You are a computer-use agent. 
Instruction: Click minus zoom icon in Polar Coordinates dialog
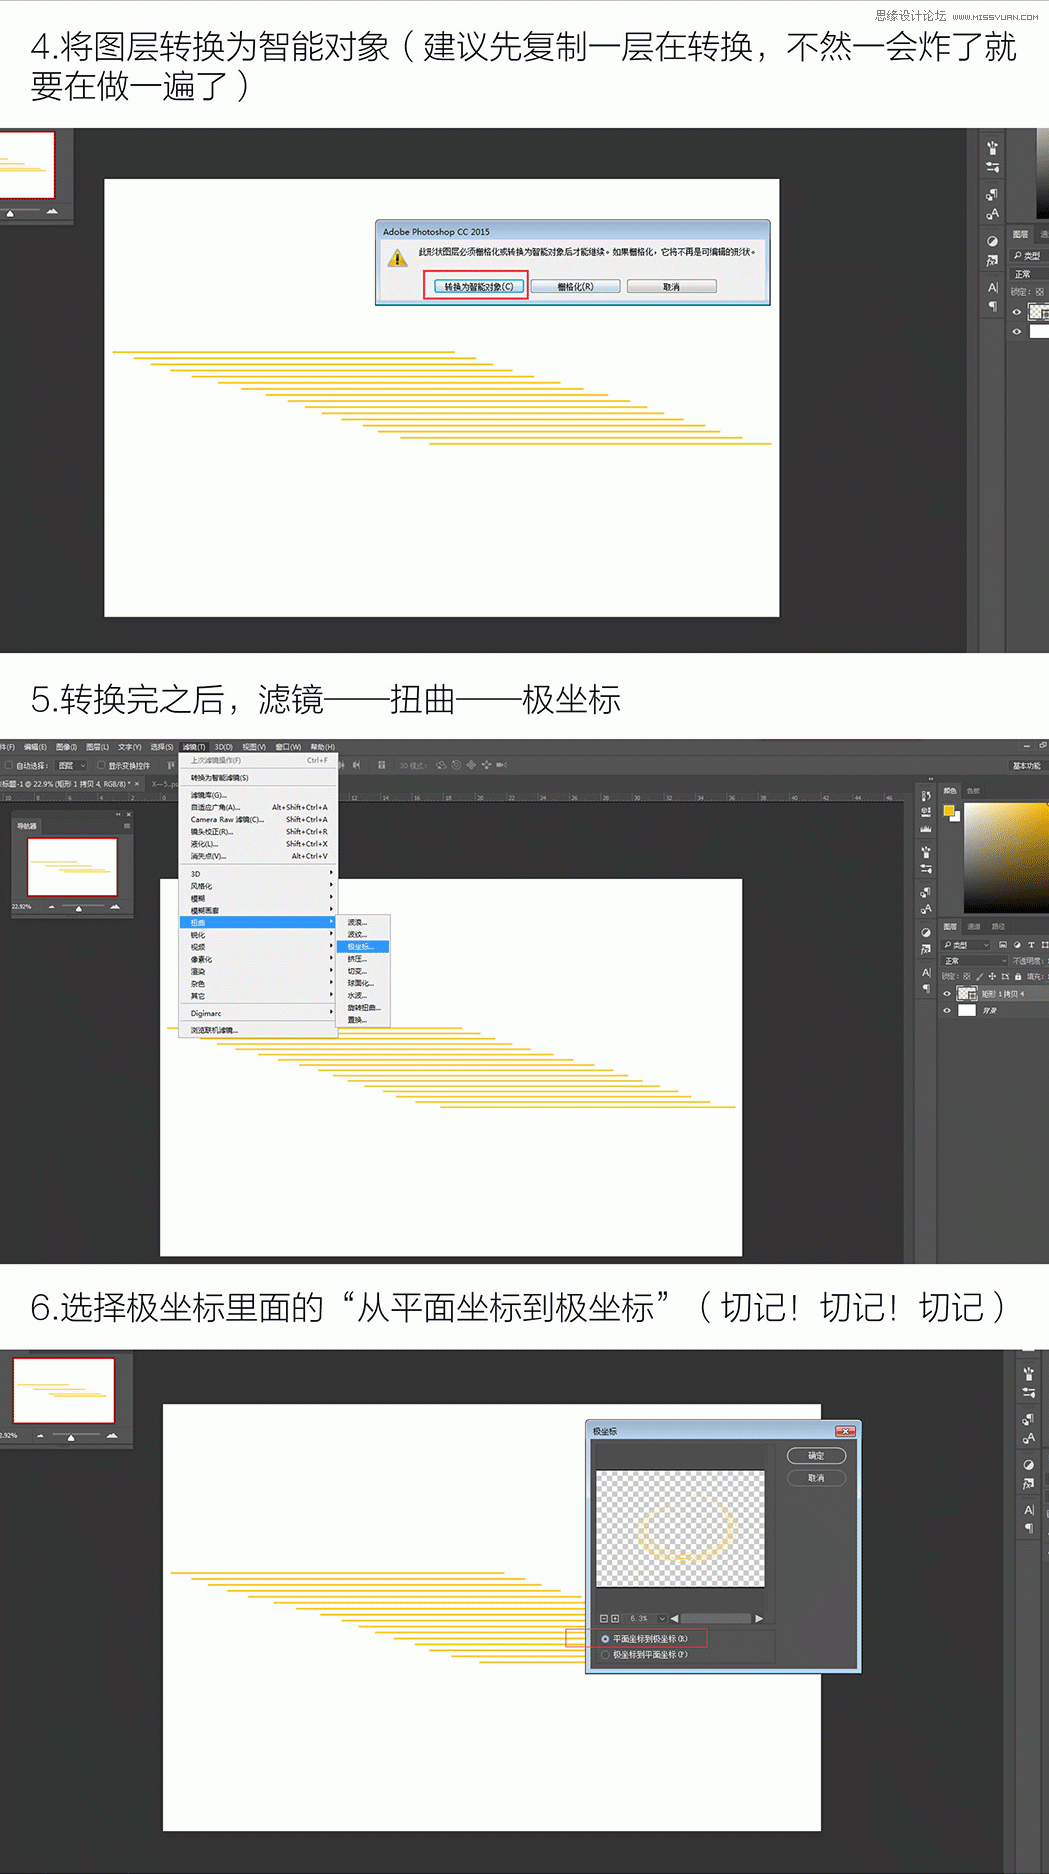(x=604, y=1619)
